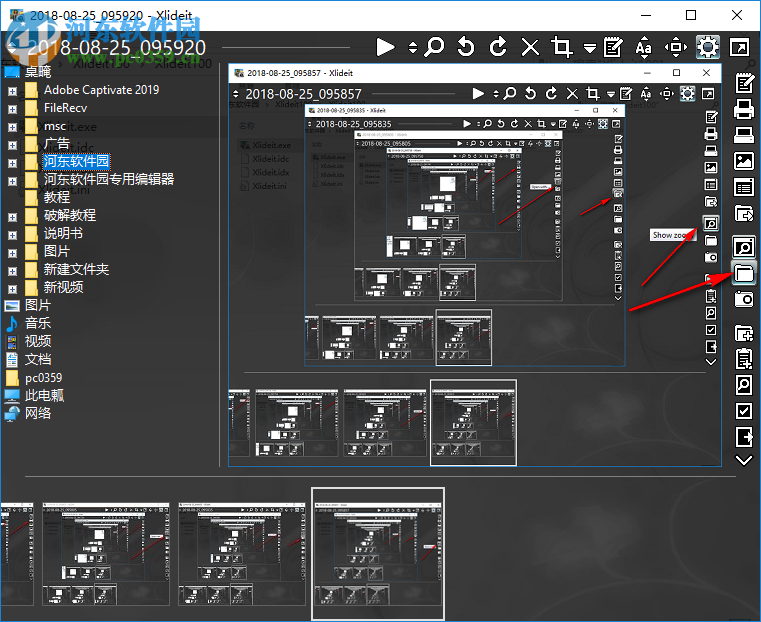Image resolution: width=761 pixels, height=622 pixels.
Task: Expand more sidebar tools with chevron down
Action: 744,460
